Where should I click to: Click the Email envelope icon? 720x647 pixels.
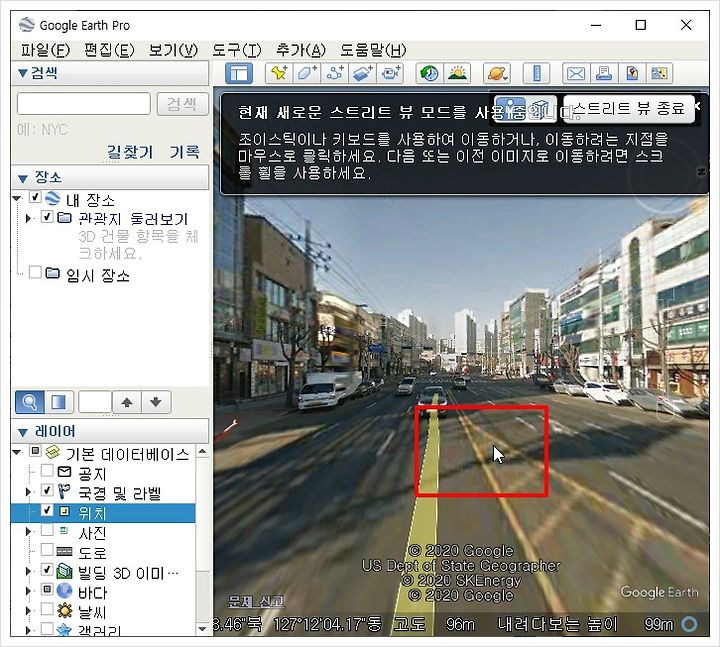(576, 73)
